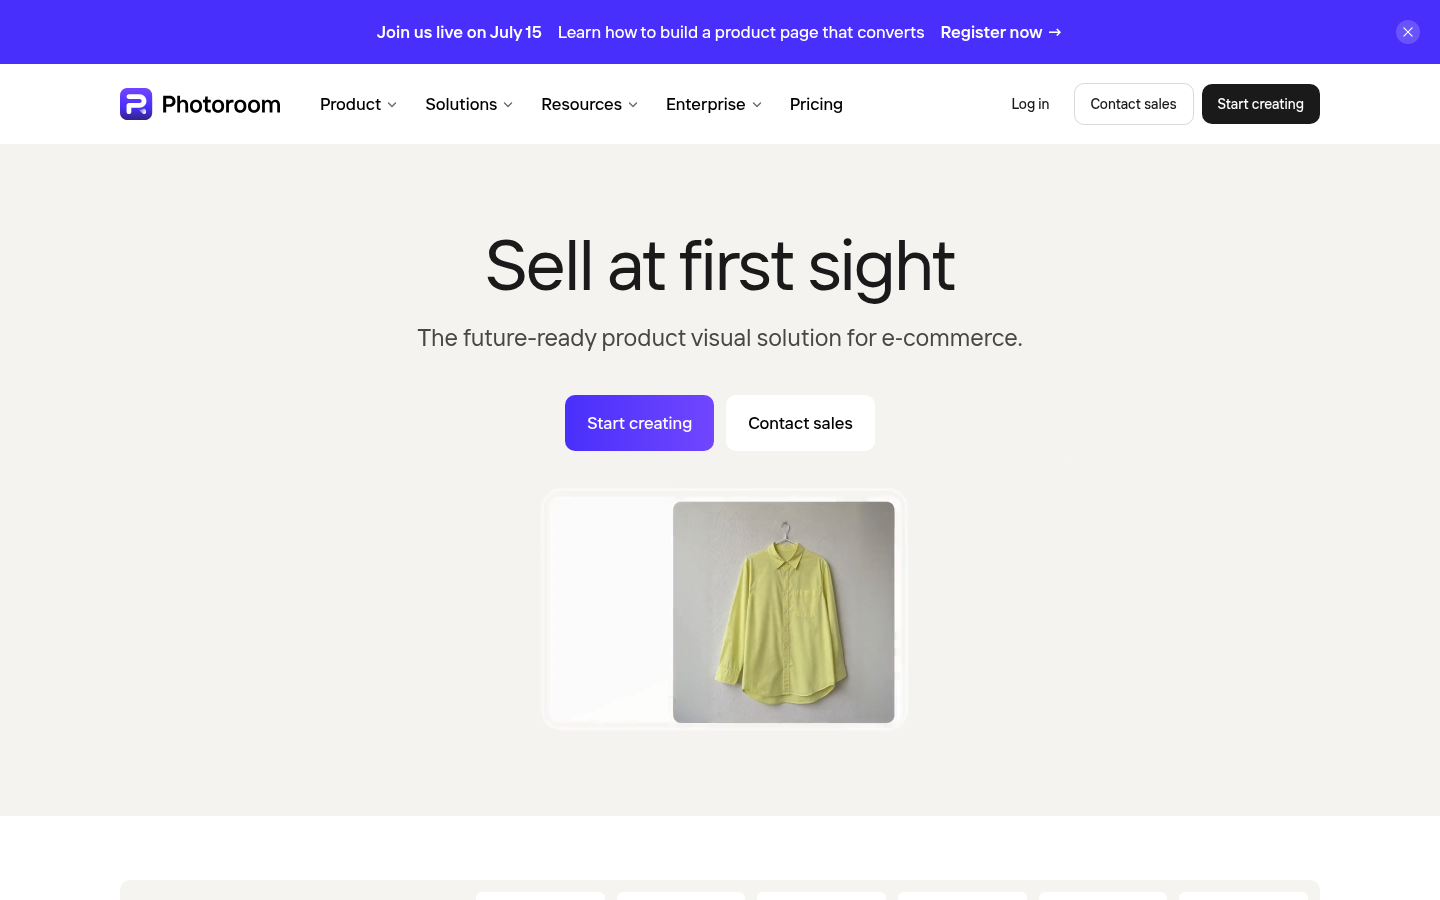This screenshot has height=900, width=1440.
Task: Open the Solutions dropdown menu
Action: point(469,104)
